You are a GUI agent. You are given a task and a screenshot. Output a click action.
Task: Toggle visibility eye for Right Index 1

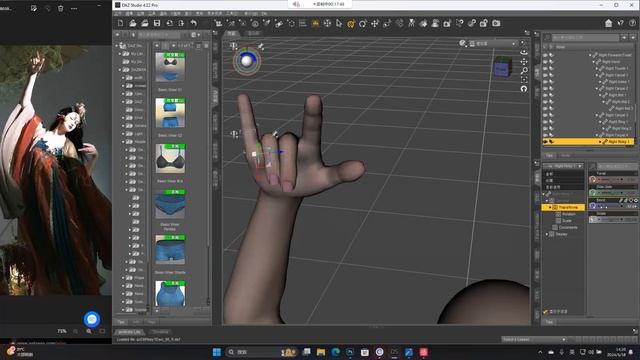click(x=545, y=82)
